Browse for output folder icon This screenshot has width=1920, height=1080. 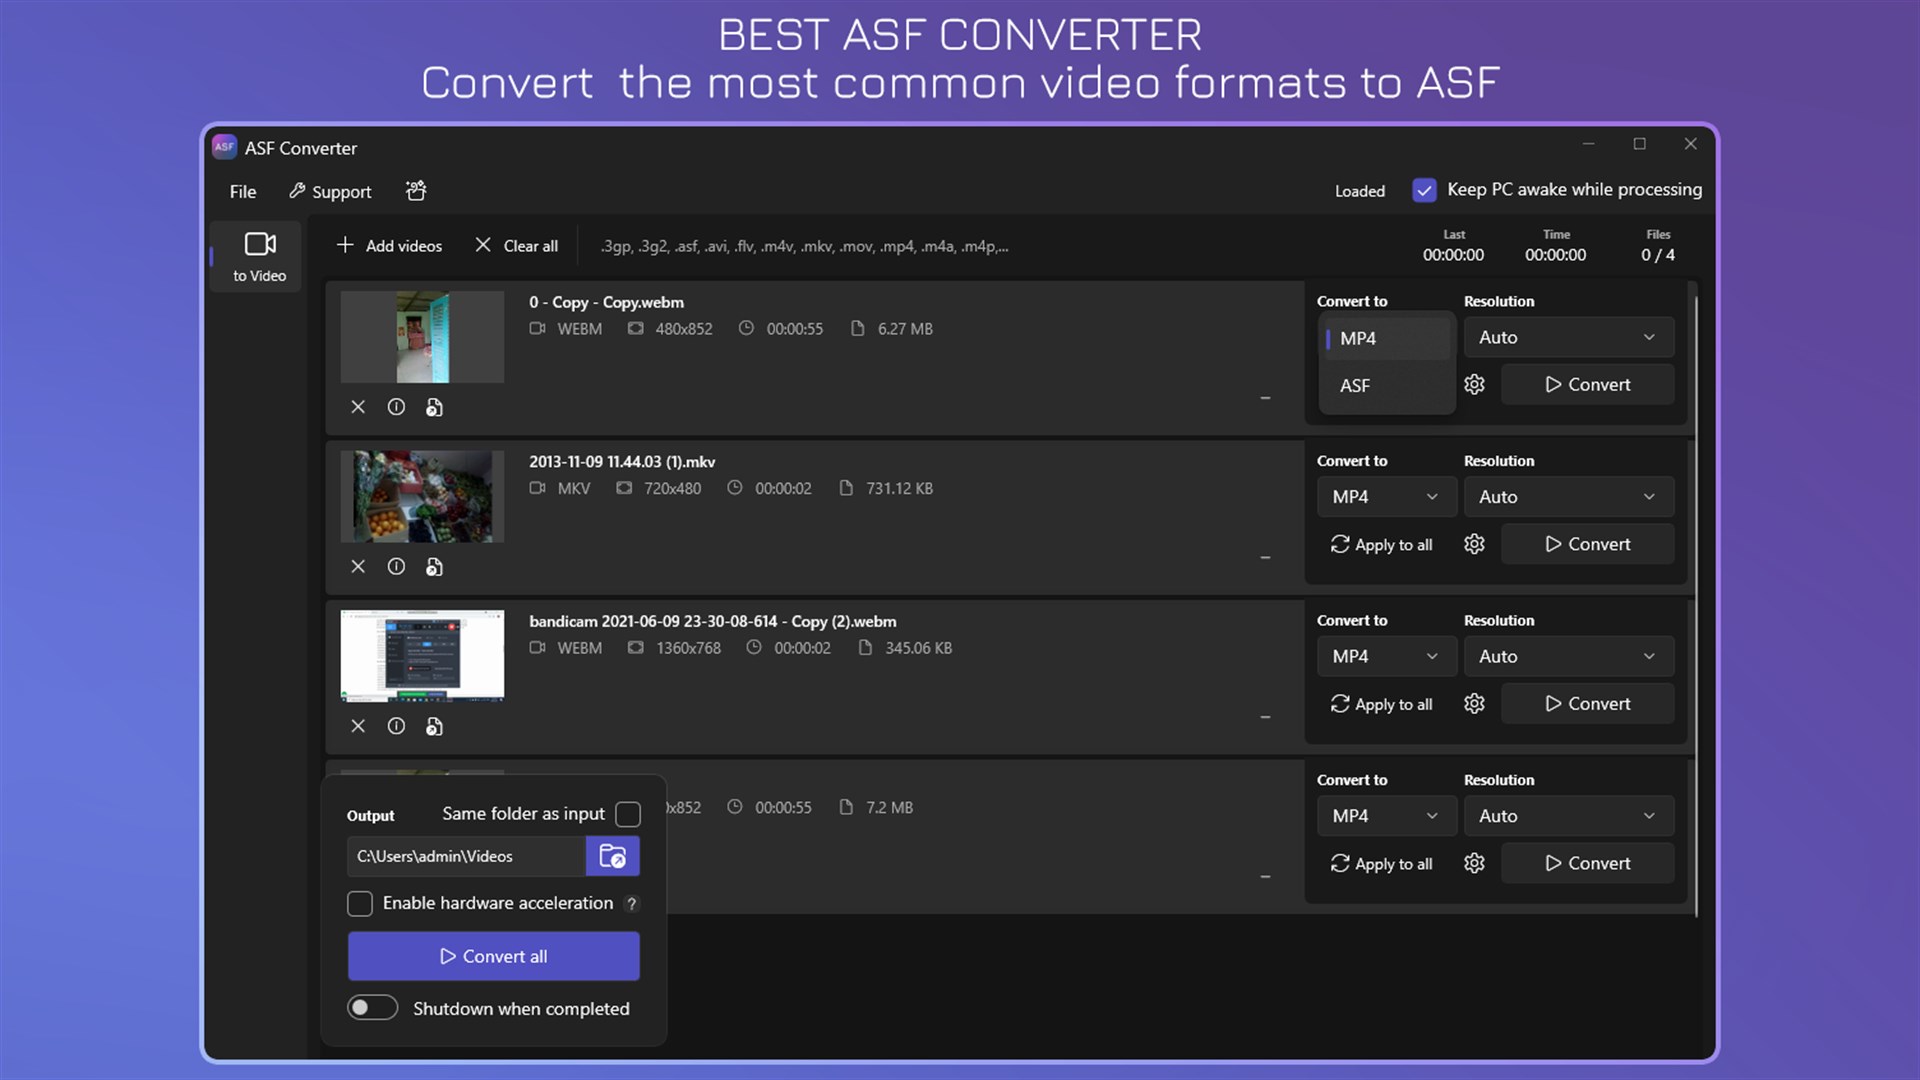[x=612, y=856]
